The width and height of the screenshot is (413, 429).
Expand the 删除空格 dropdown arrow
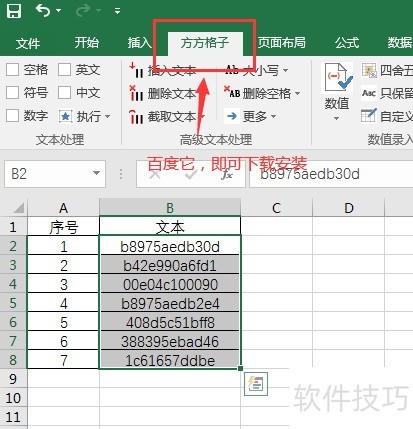coord(297,93)
